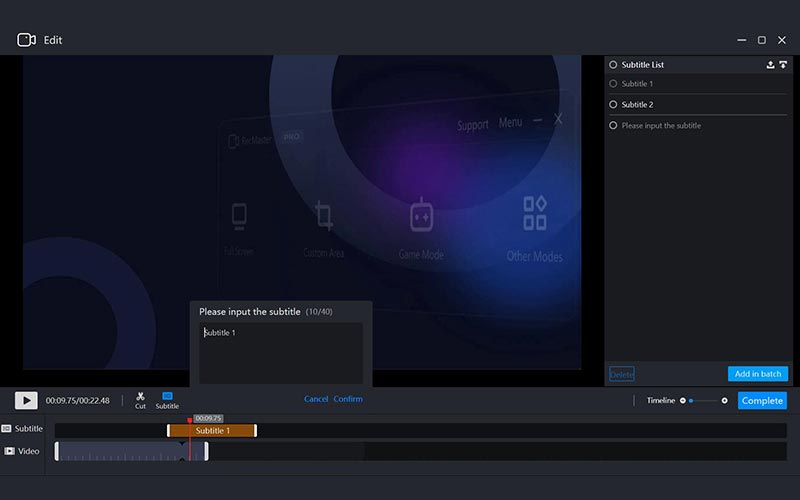Click the export subtitle list icon
This screenshot has width=800, height=500.
point(770,65)
